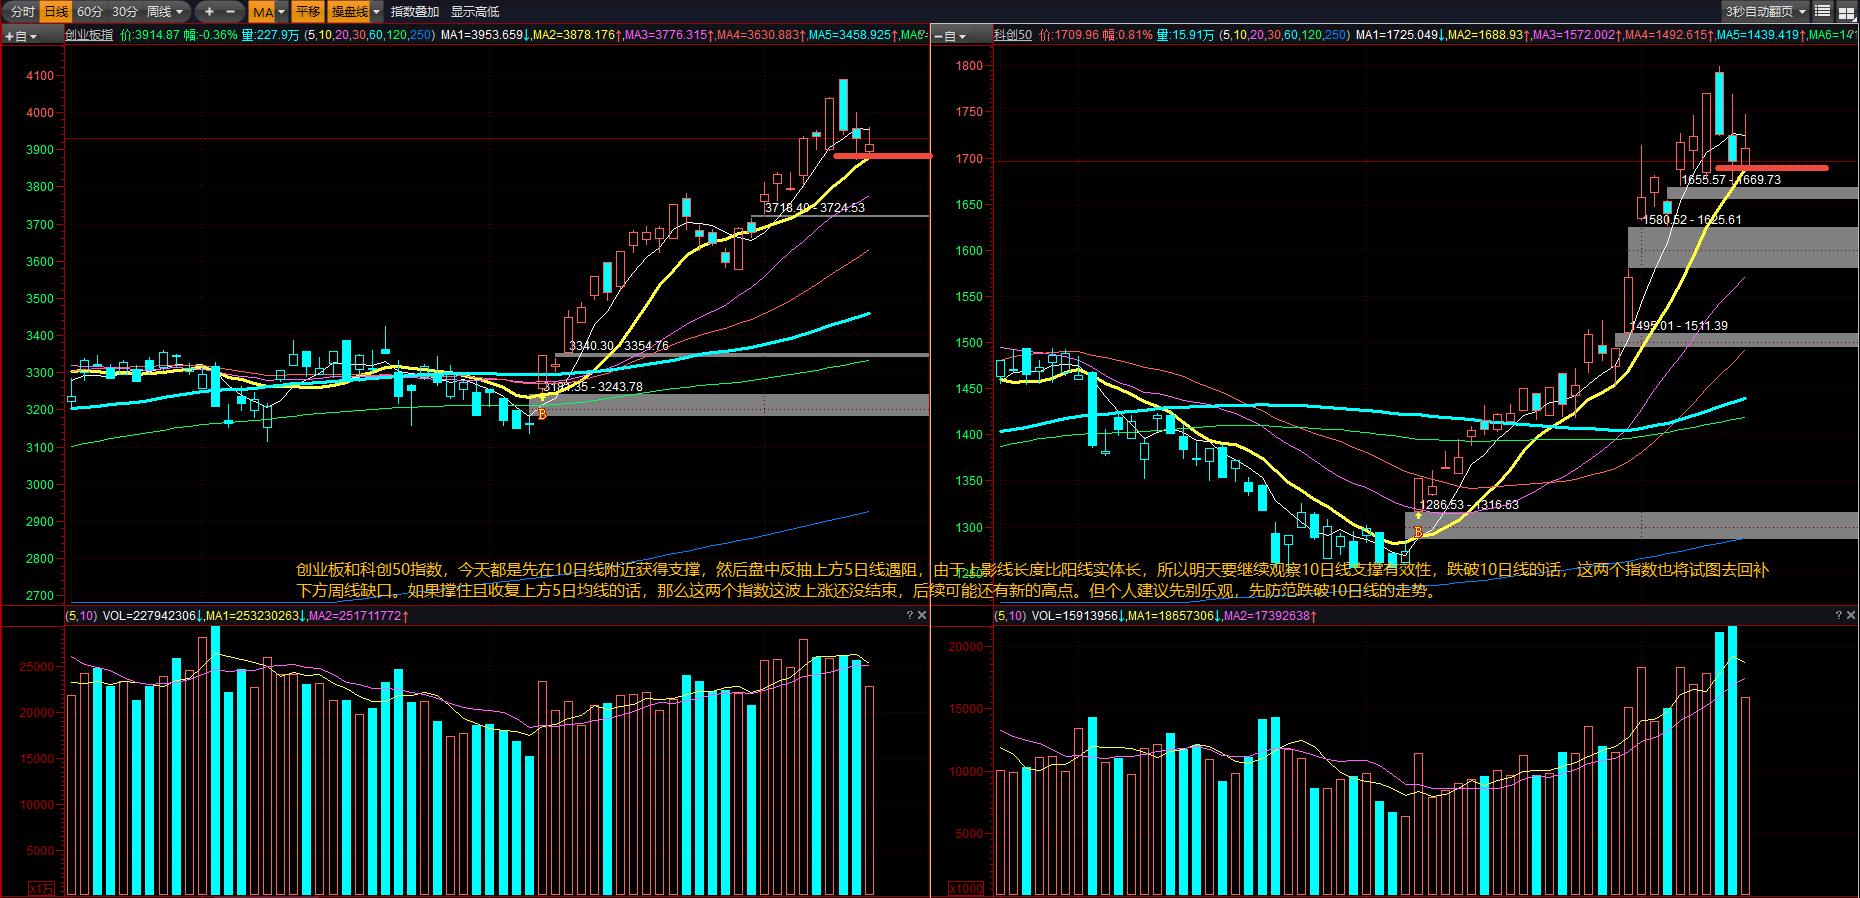This screenshot has width=1860, height=898.
Task: Open the MA indicator dropdown arrow
Action: (x=282, y=12)
